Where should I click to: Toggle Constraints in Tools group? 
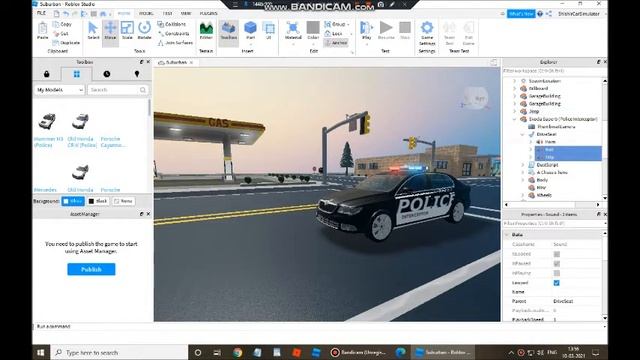click(173, 33)
